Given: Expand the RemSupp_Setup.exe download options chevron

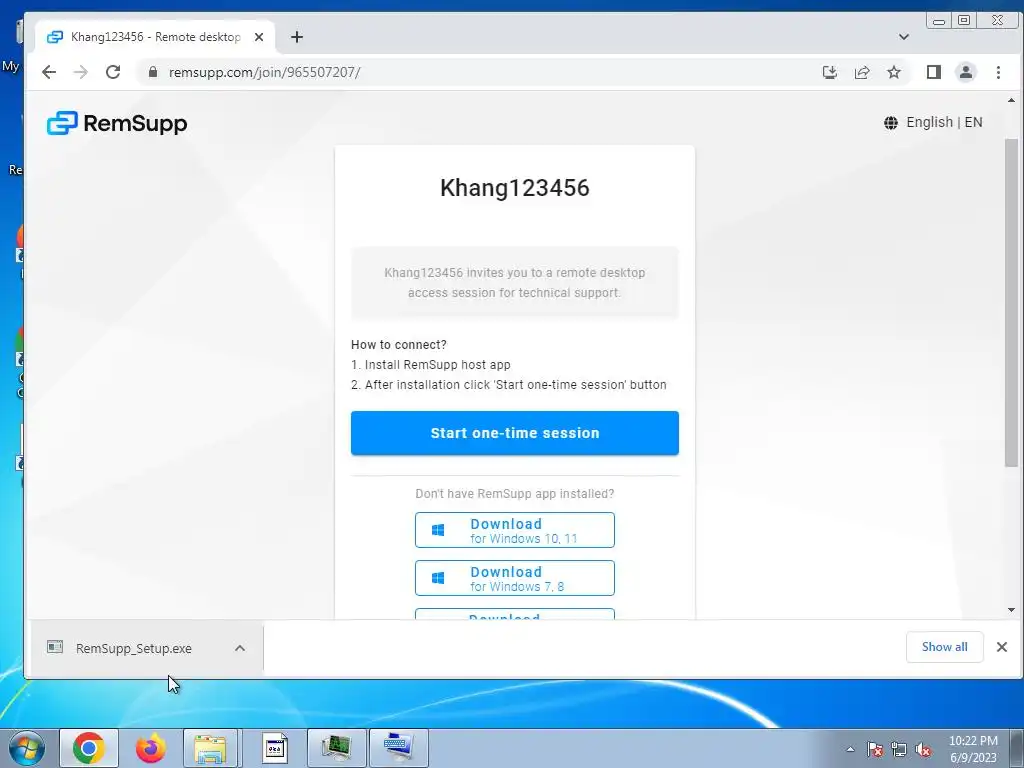Looking at the screenshot, I should point(240,648).
